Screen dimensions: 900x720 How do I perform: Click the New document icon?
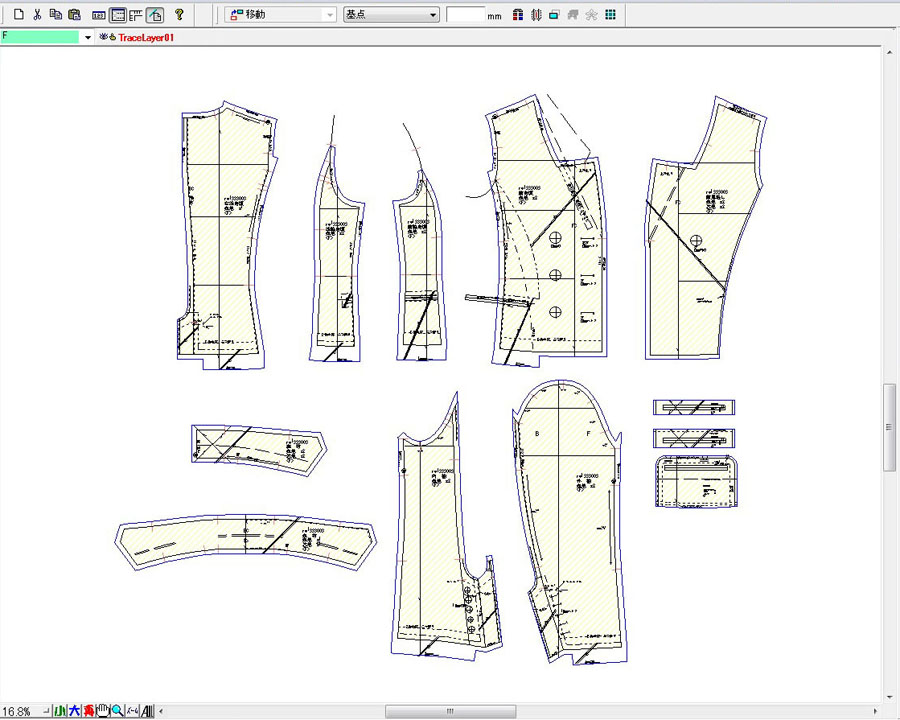[18, 15]
